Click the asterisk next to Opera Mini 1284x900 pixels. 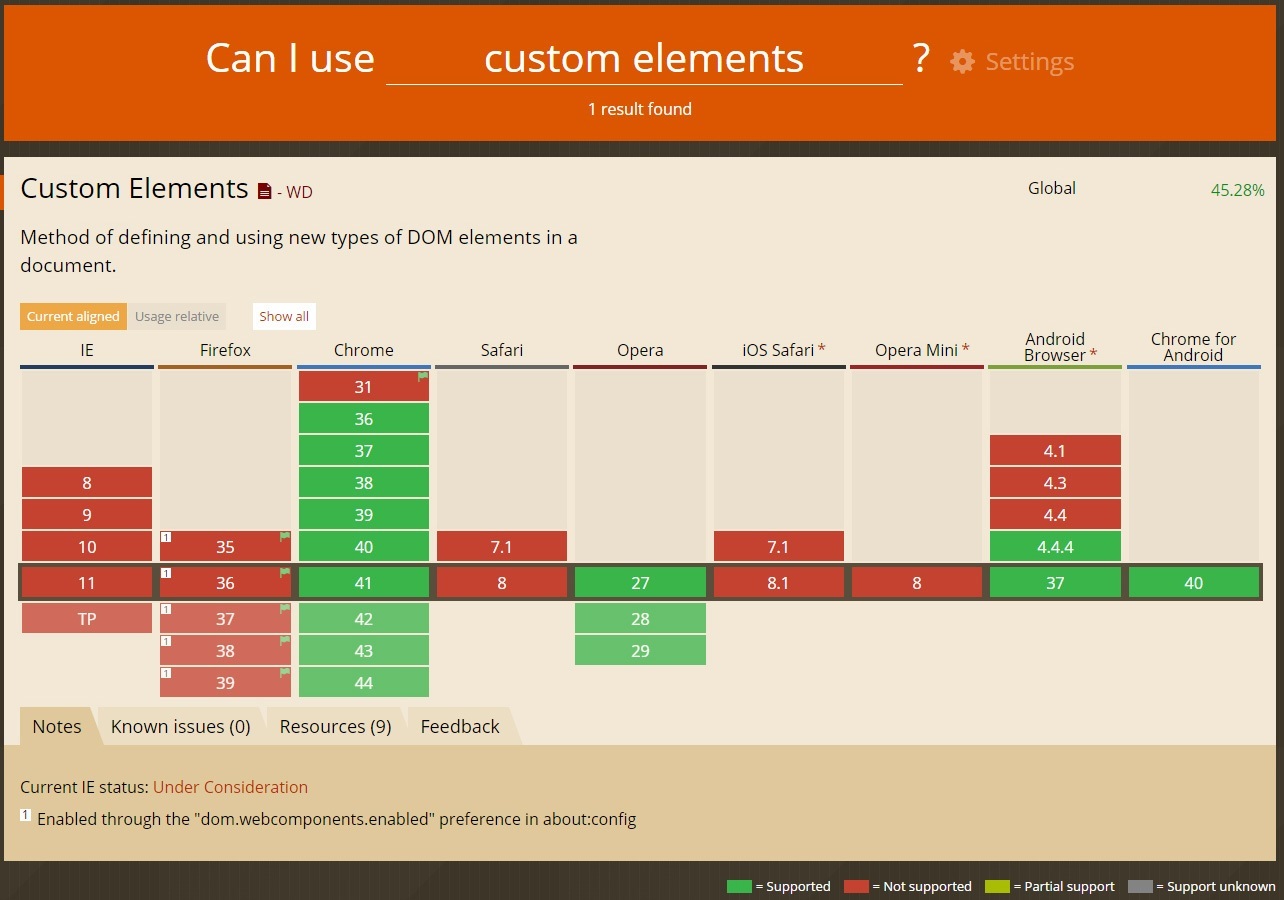[x=966, y=350]
